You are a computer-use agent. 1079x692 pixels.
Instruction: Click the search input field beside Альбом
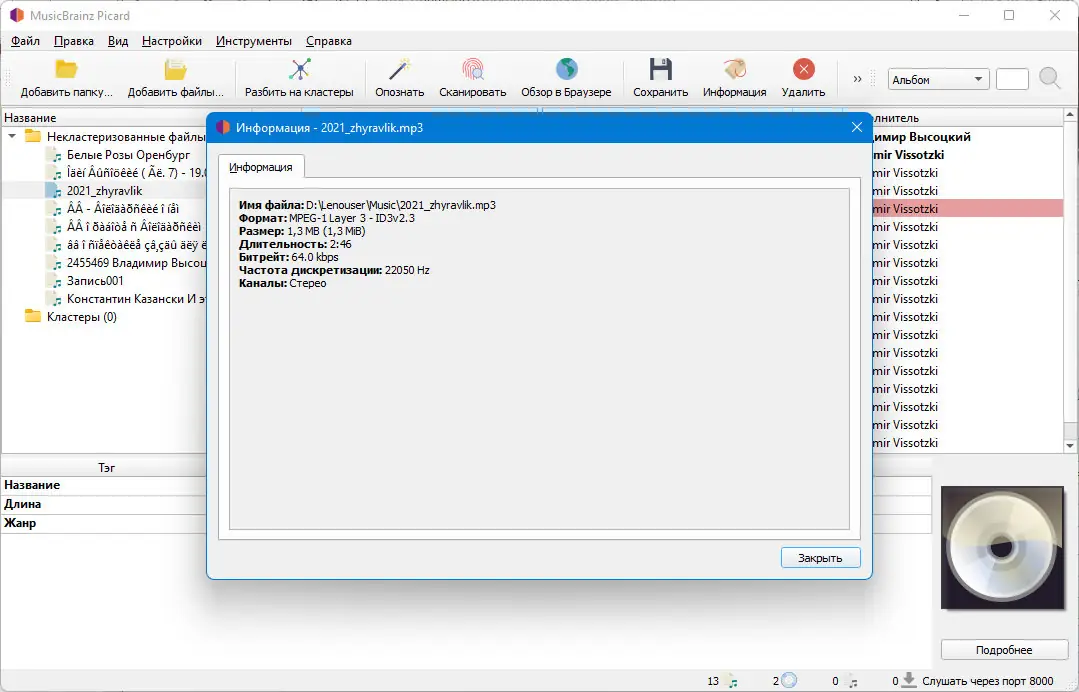[x=1012, y=80]
